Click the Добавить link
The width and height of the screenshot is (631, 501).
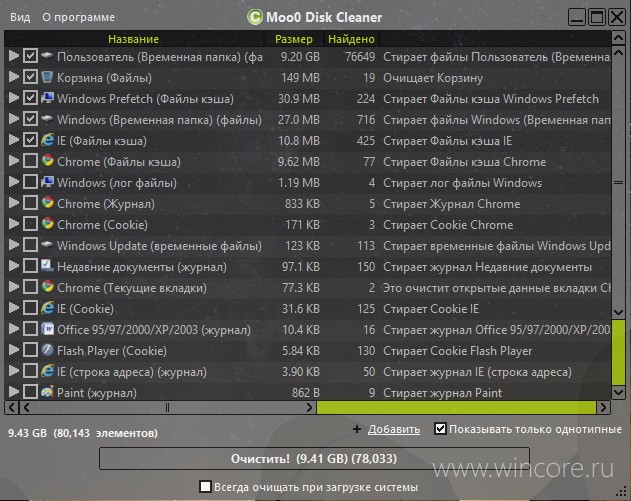pos(394,429)
